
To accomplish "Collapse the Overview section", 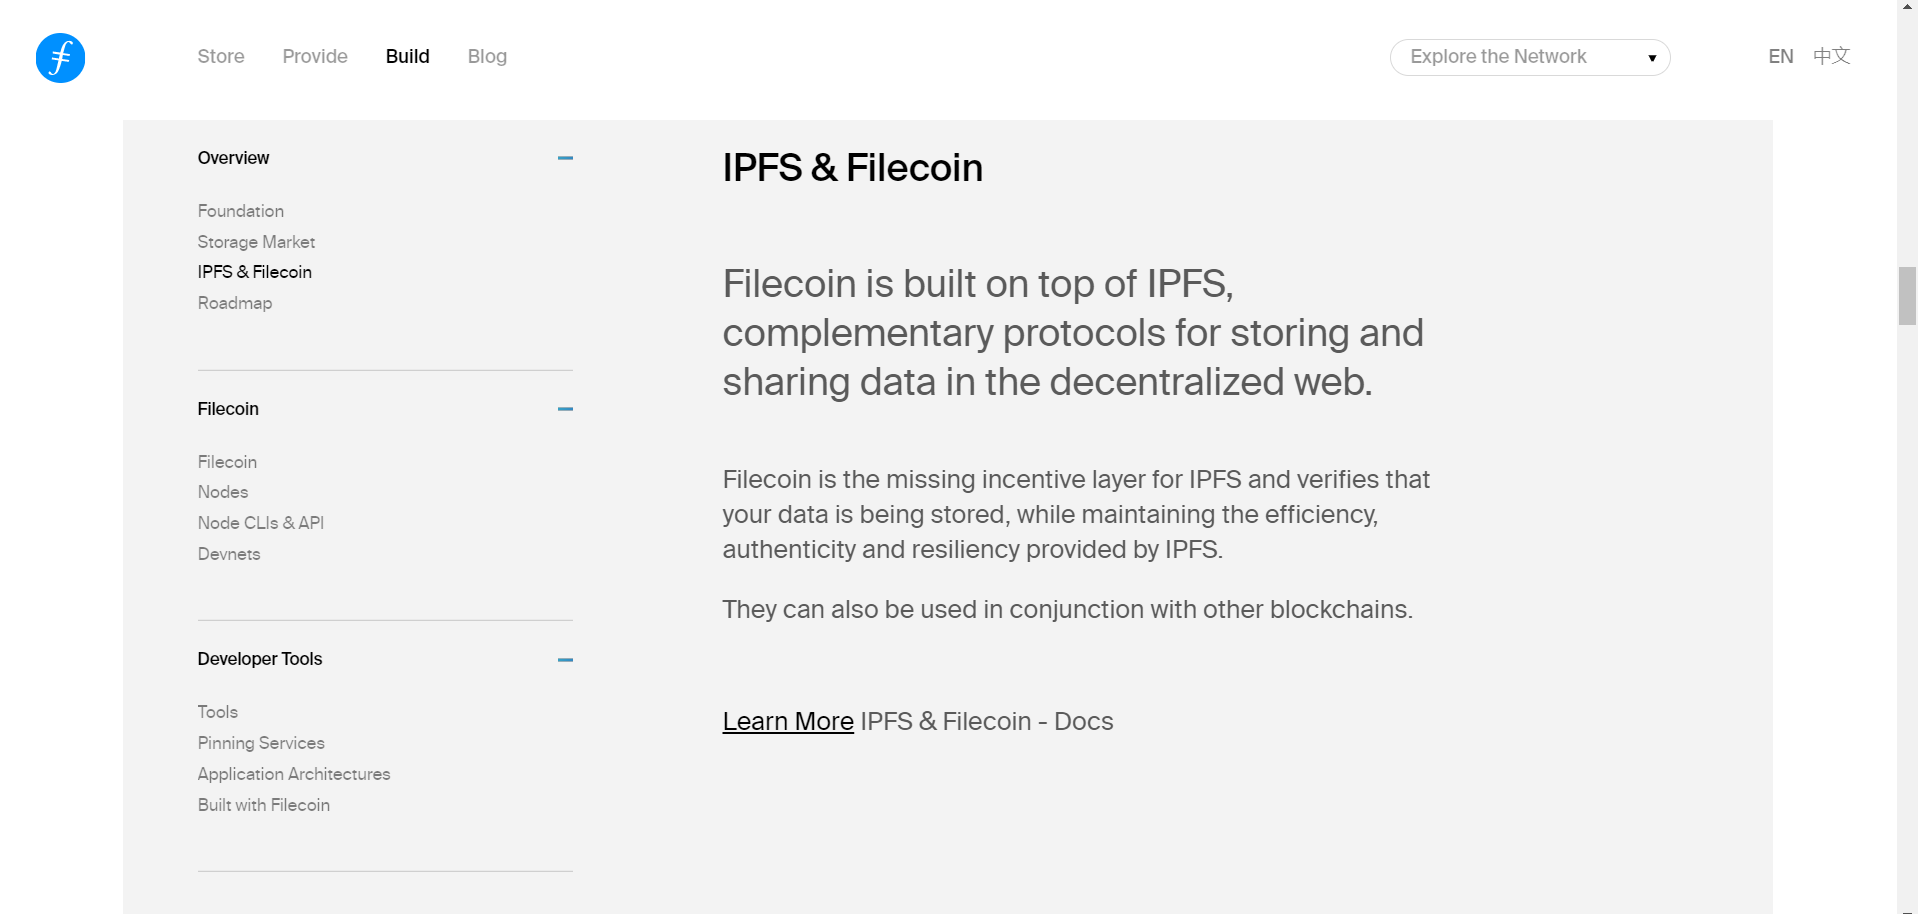I will click(565, 158).
